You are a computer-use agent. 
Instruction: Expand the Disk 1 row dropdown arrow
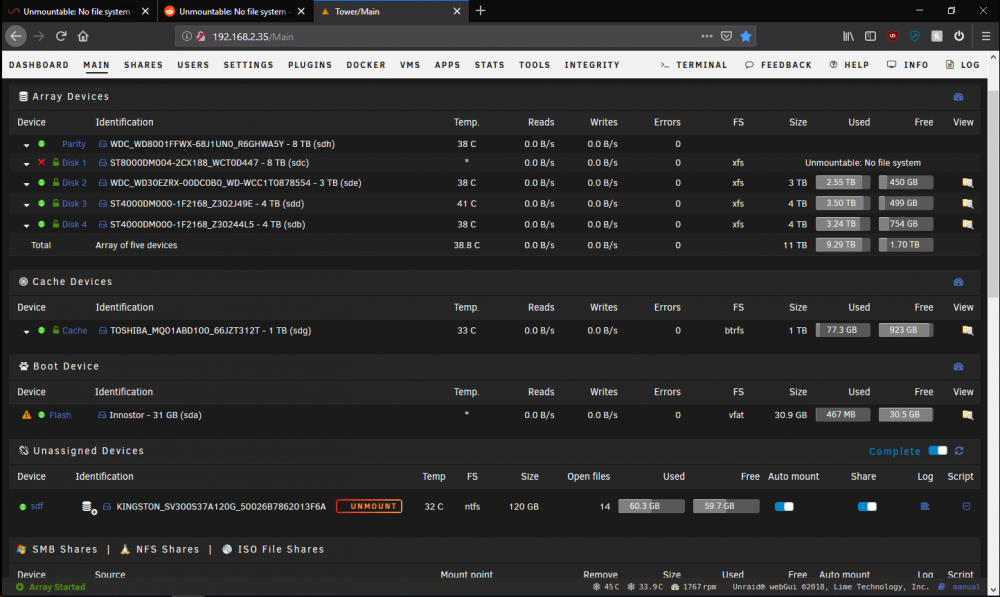pos(26,164)
